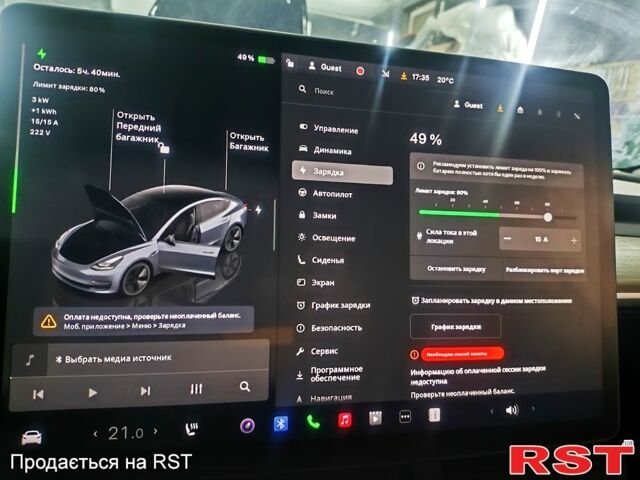
Task: Open seat heater control icon
Action: click(x=191, y=429)
